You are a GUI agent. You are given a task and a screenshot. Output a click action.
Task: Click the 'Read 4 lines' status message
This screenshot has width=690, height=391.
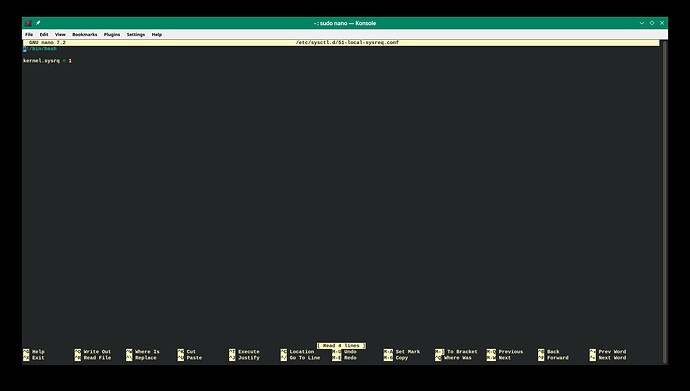[x=341, y=346]
